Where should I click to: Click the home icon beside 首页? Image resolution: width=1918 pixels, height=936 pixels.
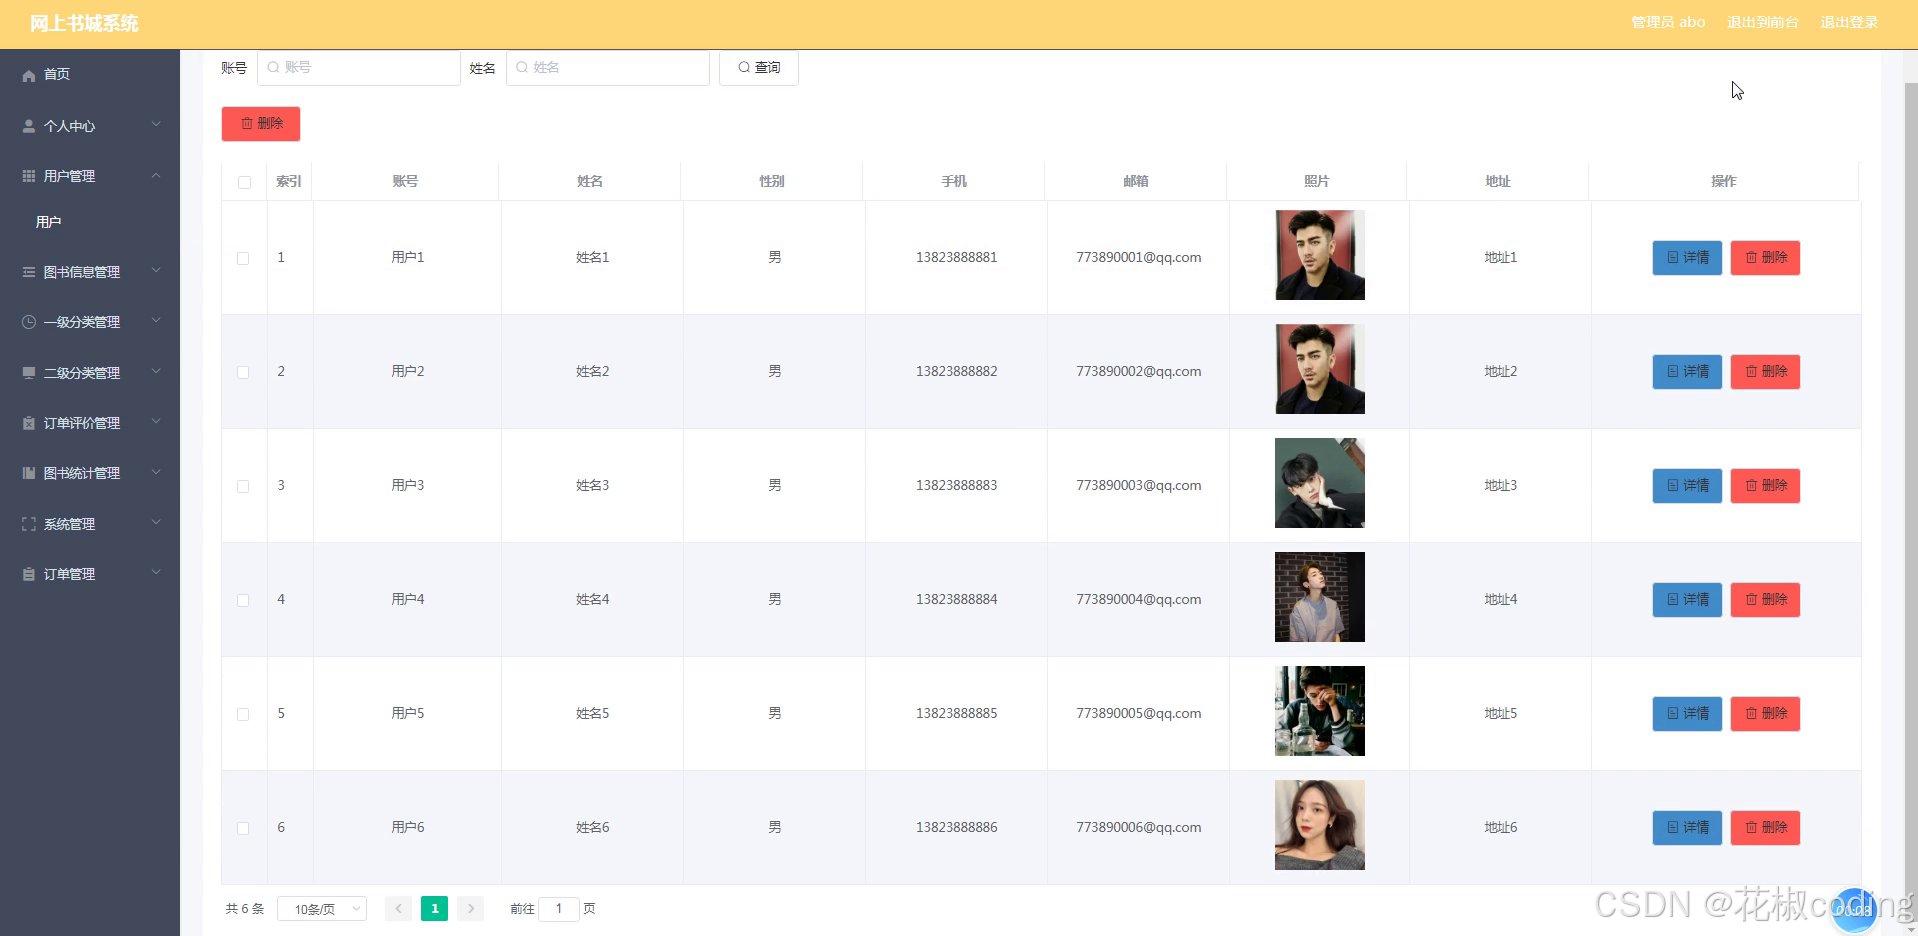coord(29,75)
